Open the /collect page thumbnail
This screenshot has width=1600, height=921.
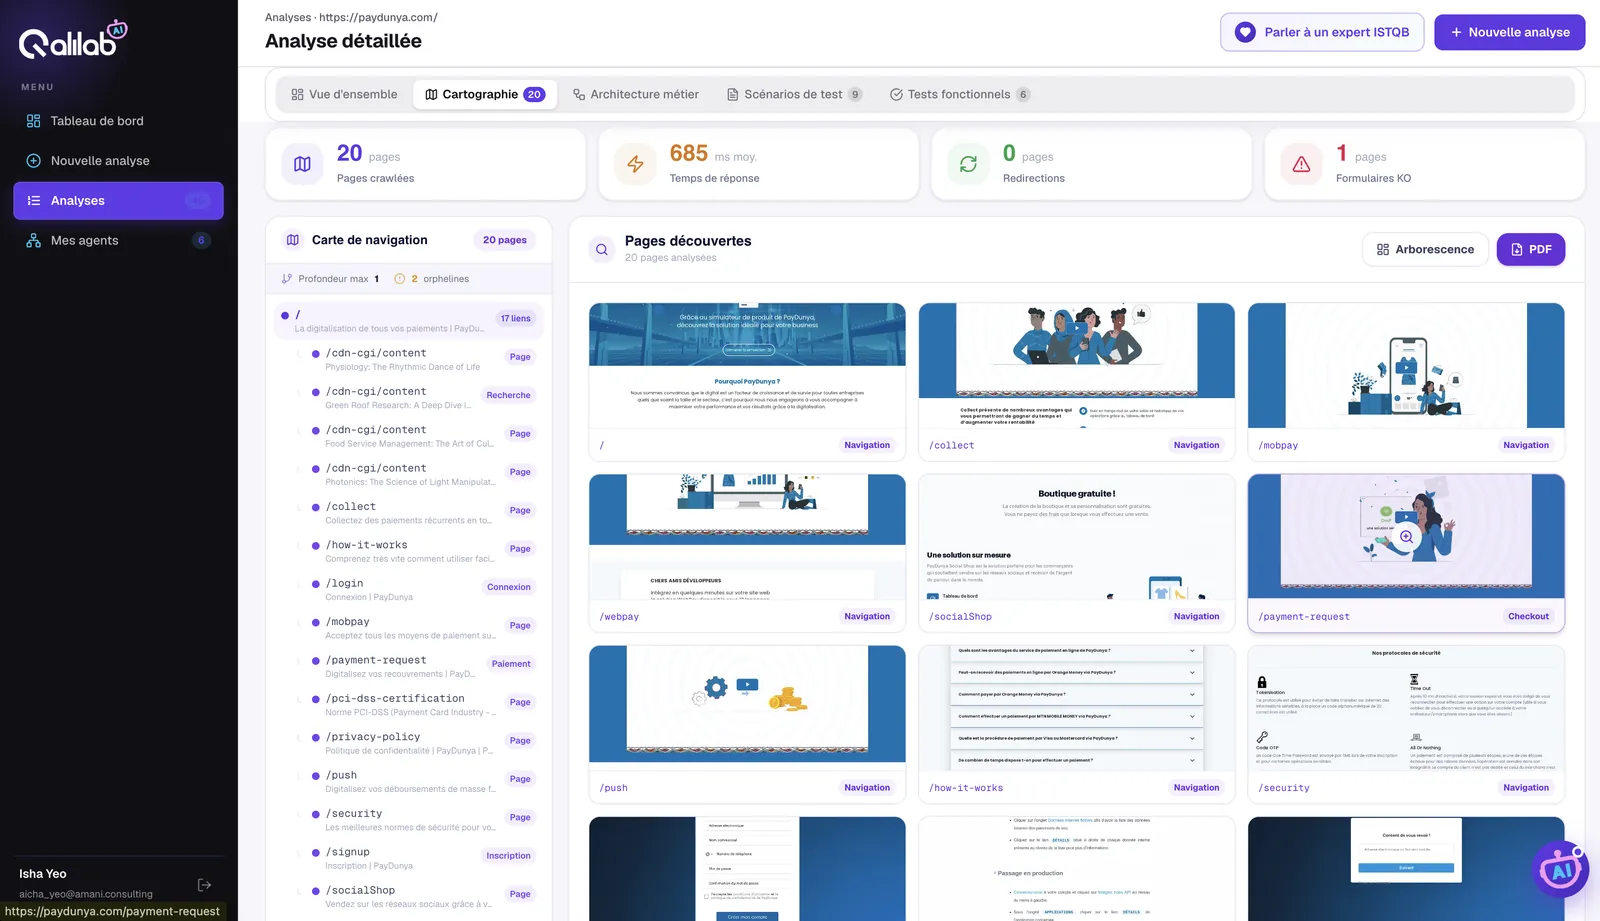[x=1076, y=381]
